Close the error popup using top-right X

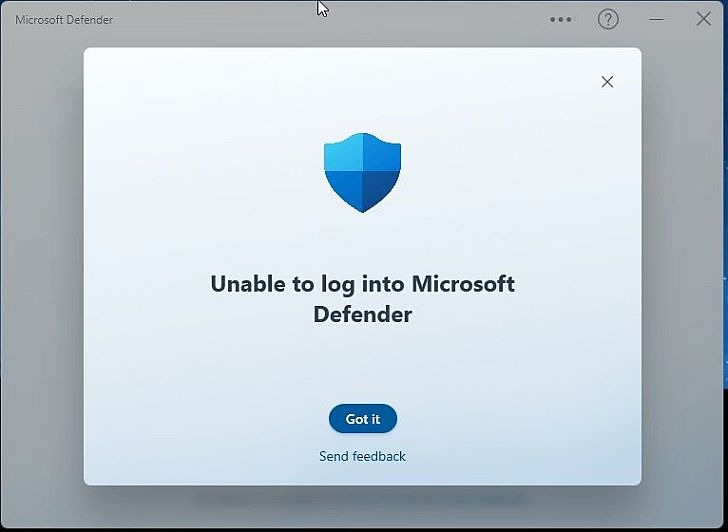pos(607,82)
